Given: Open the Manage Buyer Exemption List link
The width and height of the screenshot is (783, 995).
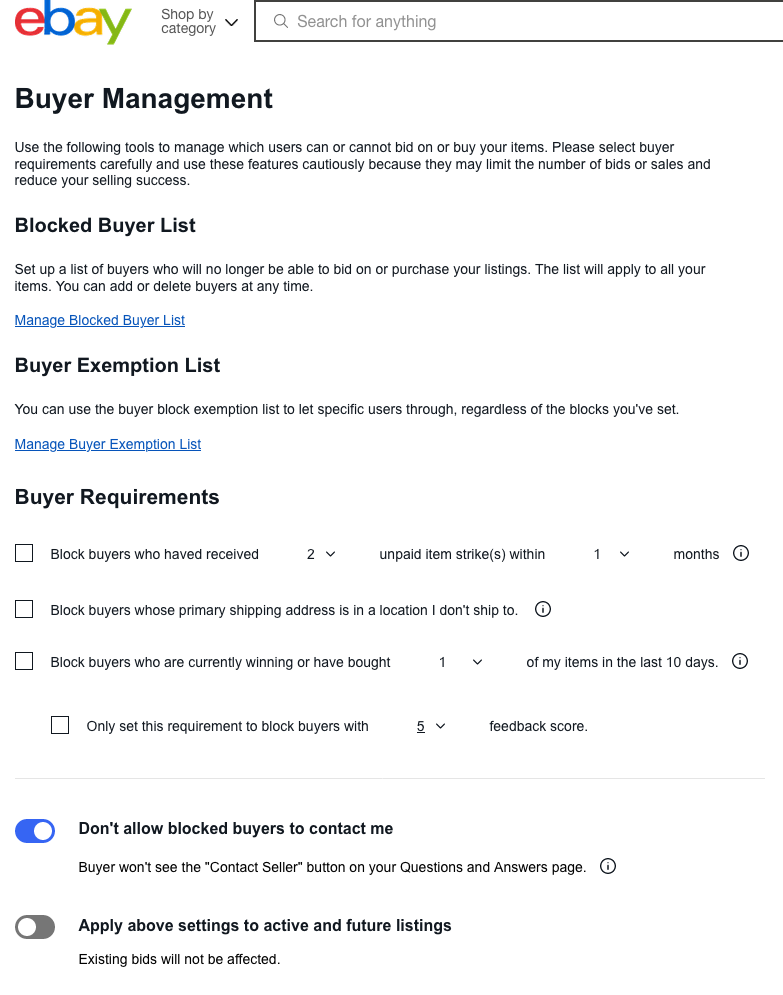Looking at the screenshot, I should point(108,444).
